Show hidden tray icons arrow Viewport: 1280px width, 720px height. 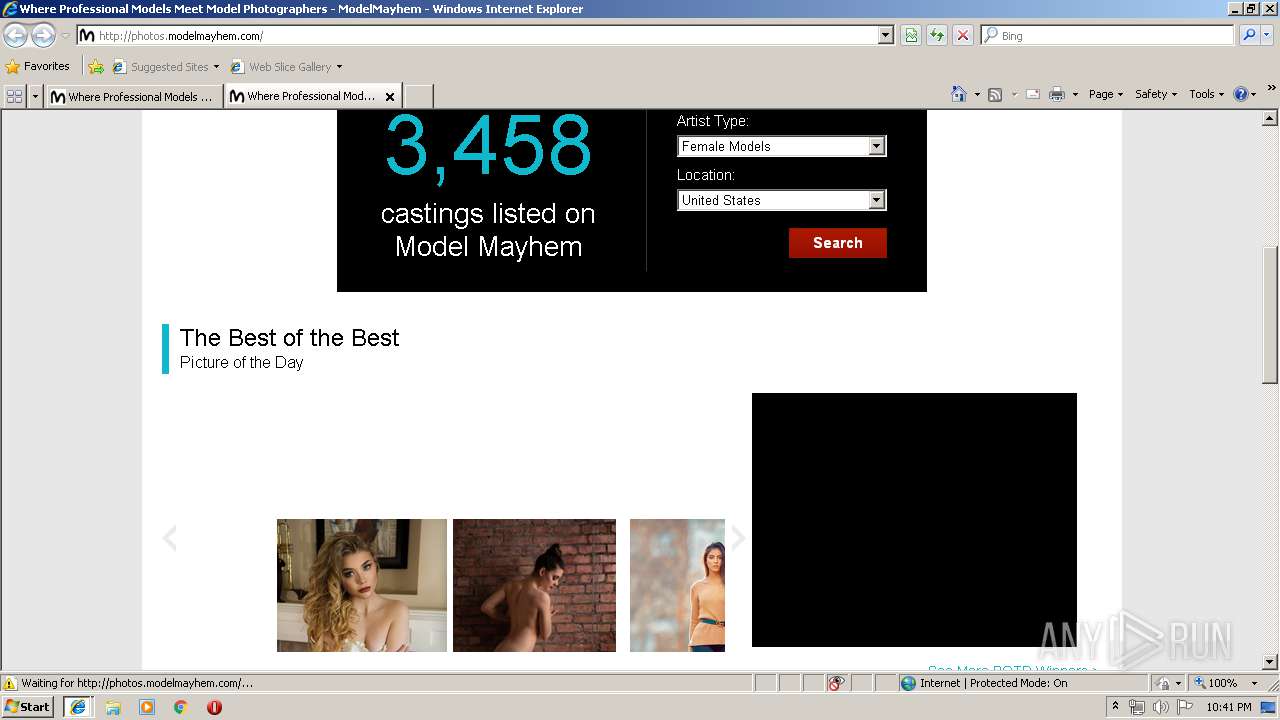pos(1116,706)
